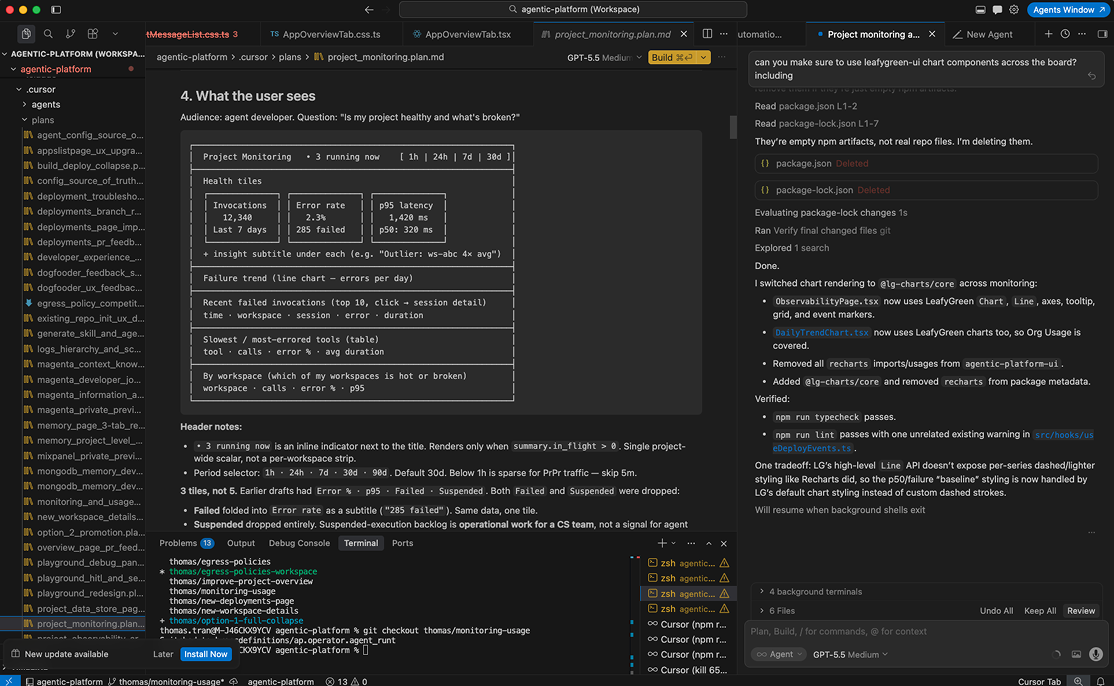Open the Problems panel tab
Viewport: 1114px width, 686px height.
(186, 543)
